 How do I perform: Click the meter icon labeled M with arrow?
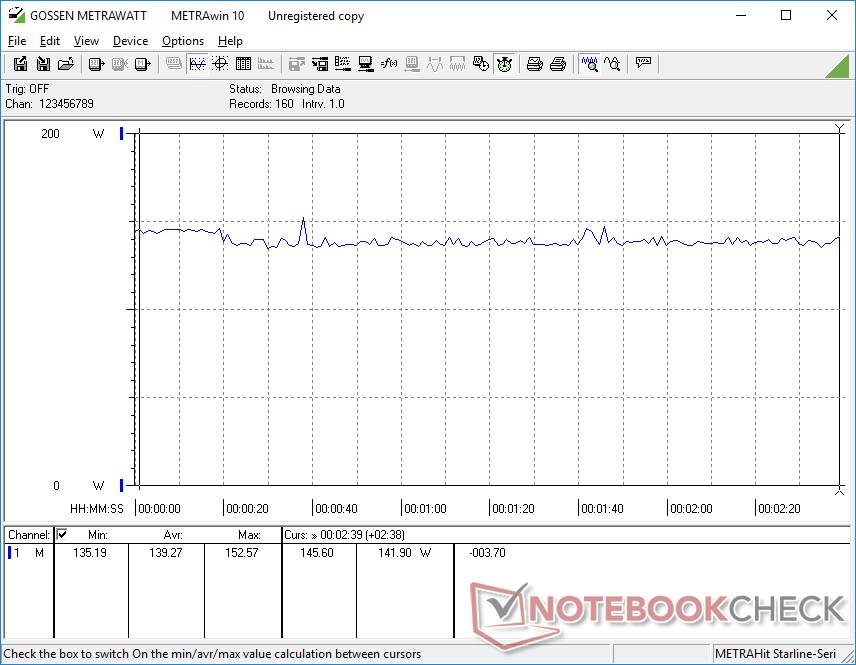click(x=142, y=64)
